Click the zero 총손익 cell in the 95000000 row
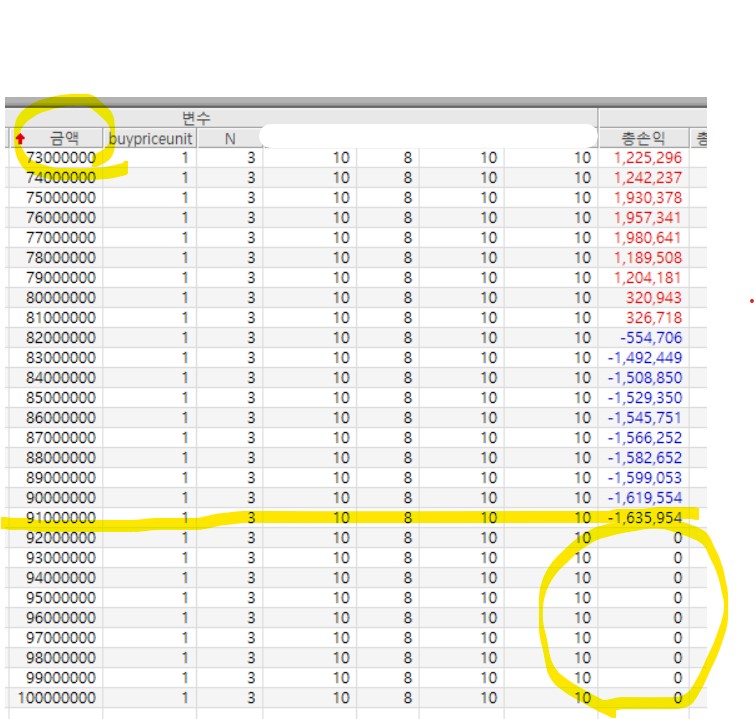 click(677, 598)
